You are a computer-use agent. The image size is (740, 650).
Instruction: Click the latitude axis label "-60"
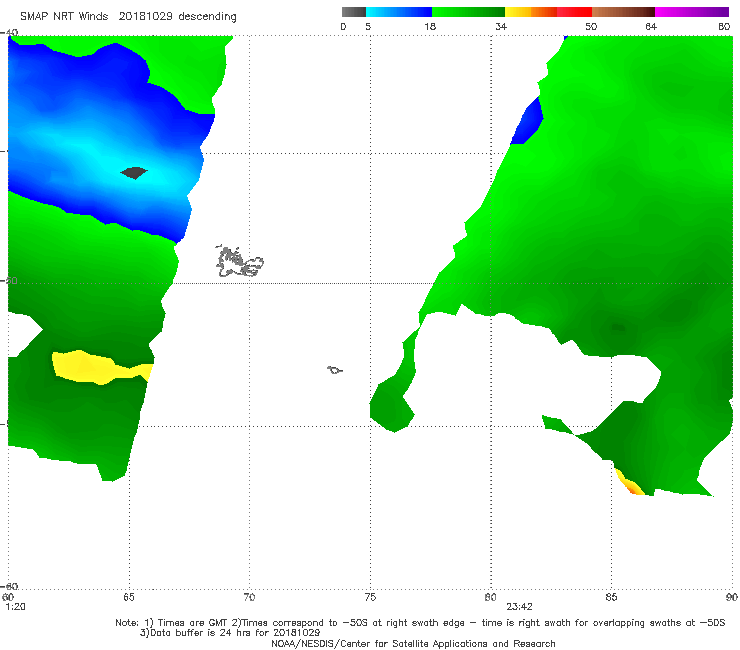(x=9, y=586)
